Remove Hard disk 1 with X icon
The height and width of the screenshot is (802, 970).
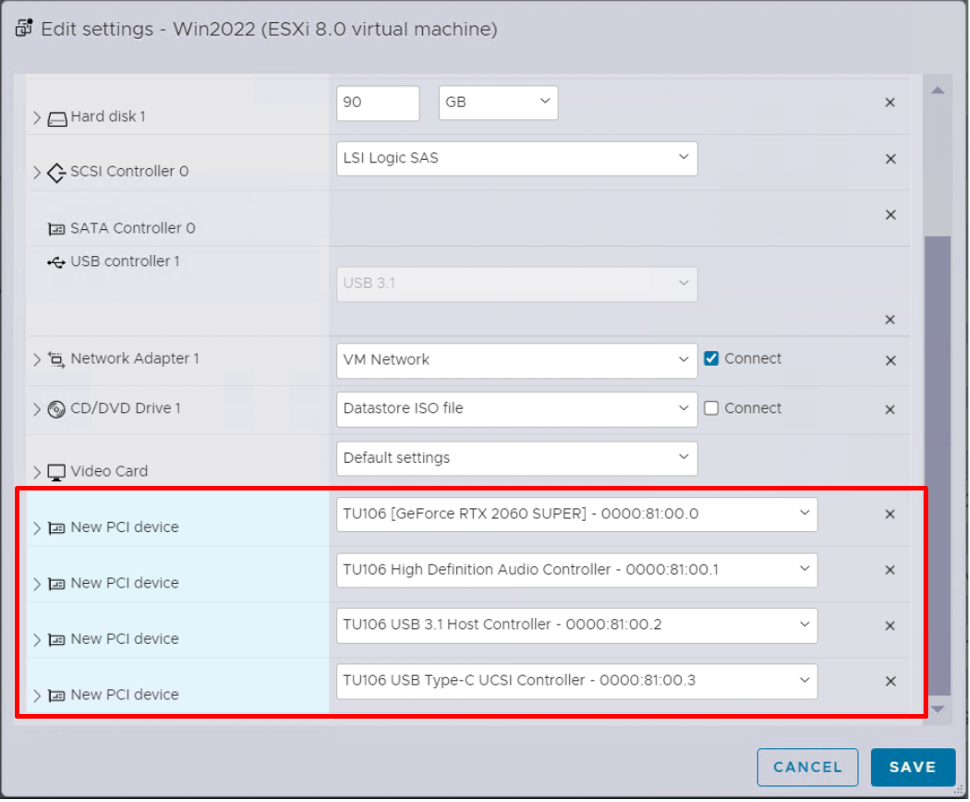[x=889, y=103]
